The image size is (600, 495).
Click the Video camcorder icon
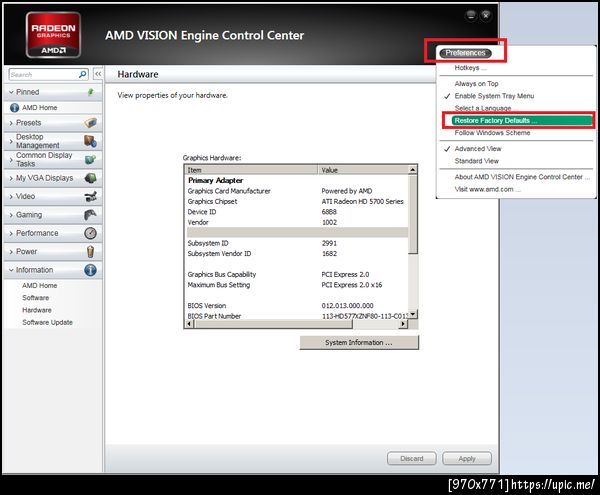[x=90, y=197]
